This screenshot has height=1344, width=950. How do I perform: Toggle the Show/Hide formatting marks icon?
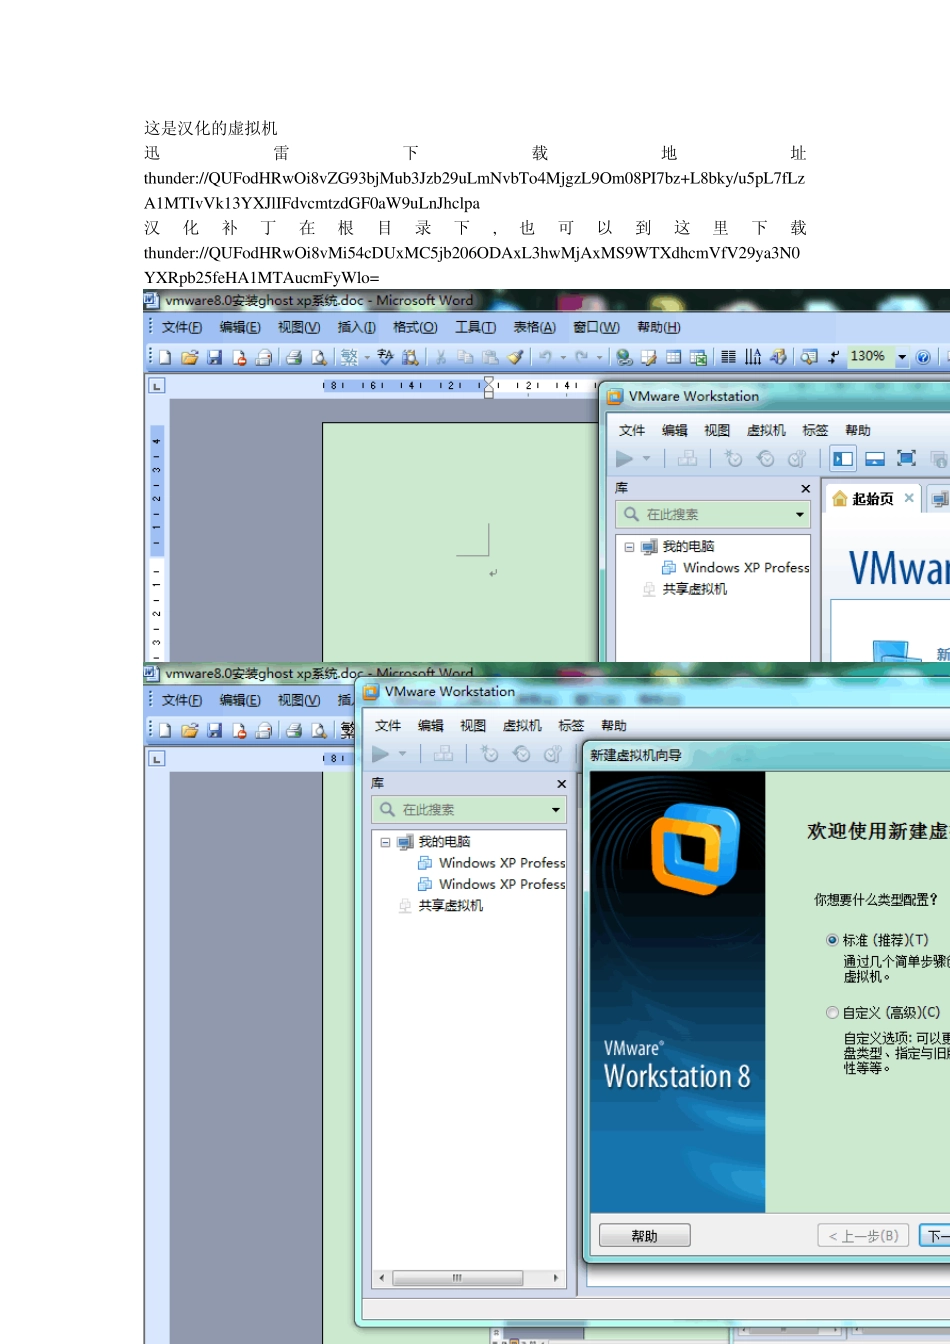[834, 357]
